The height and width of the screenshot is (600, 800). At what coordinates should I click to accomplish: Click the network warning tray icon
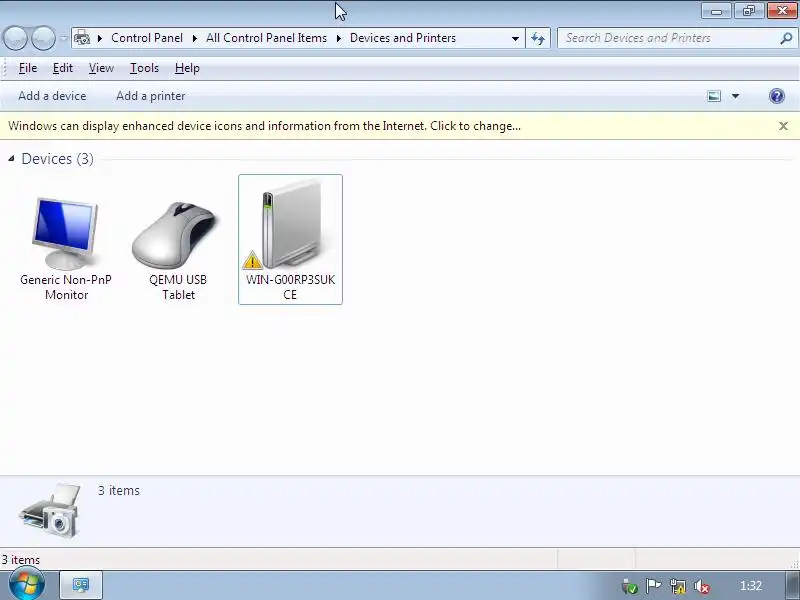pyautogui.click(x=678, y=586)
